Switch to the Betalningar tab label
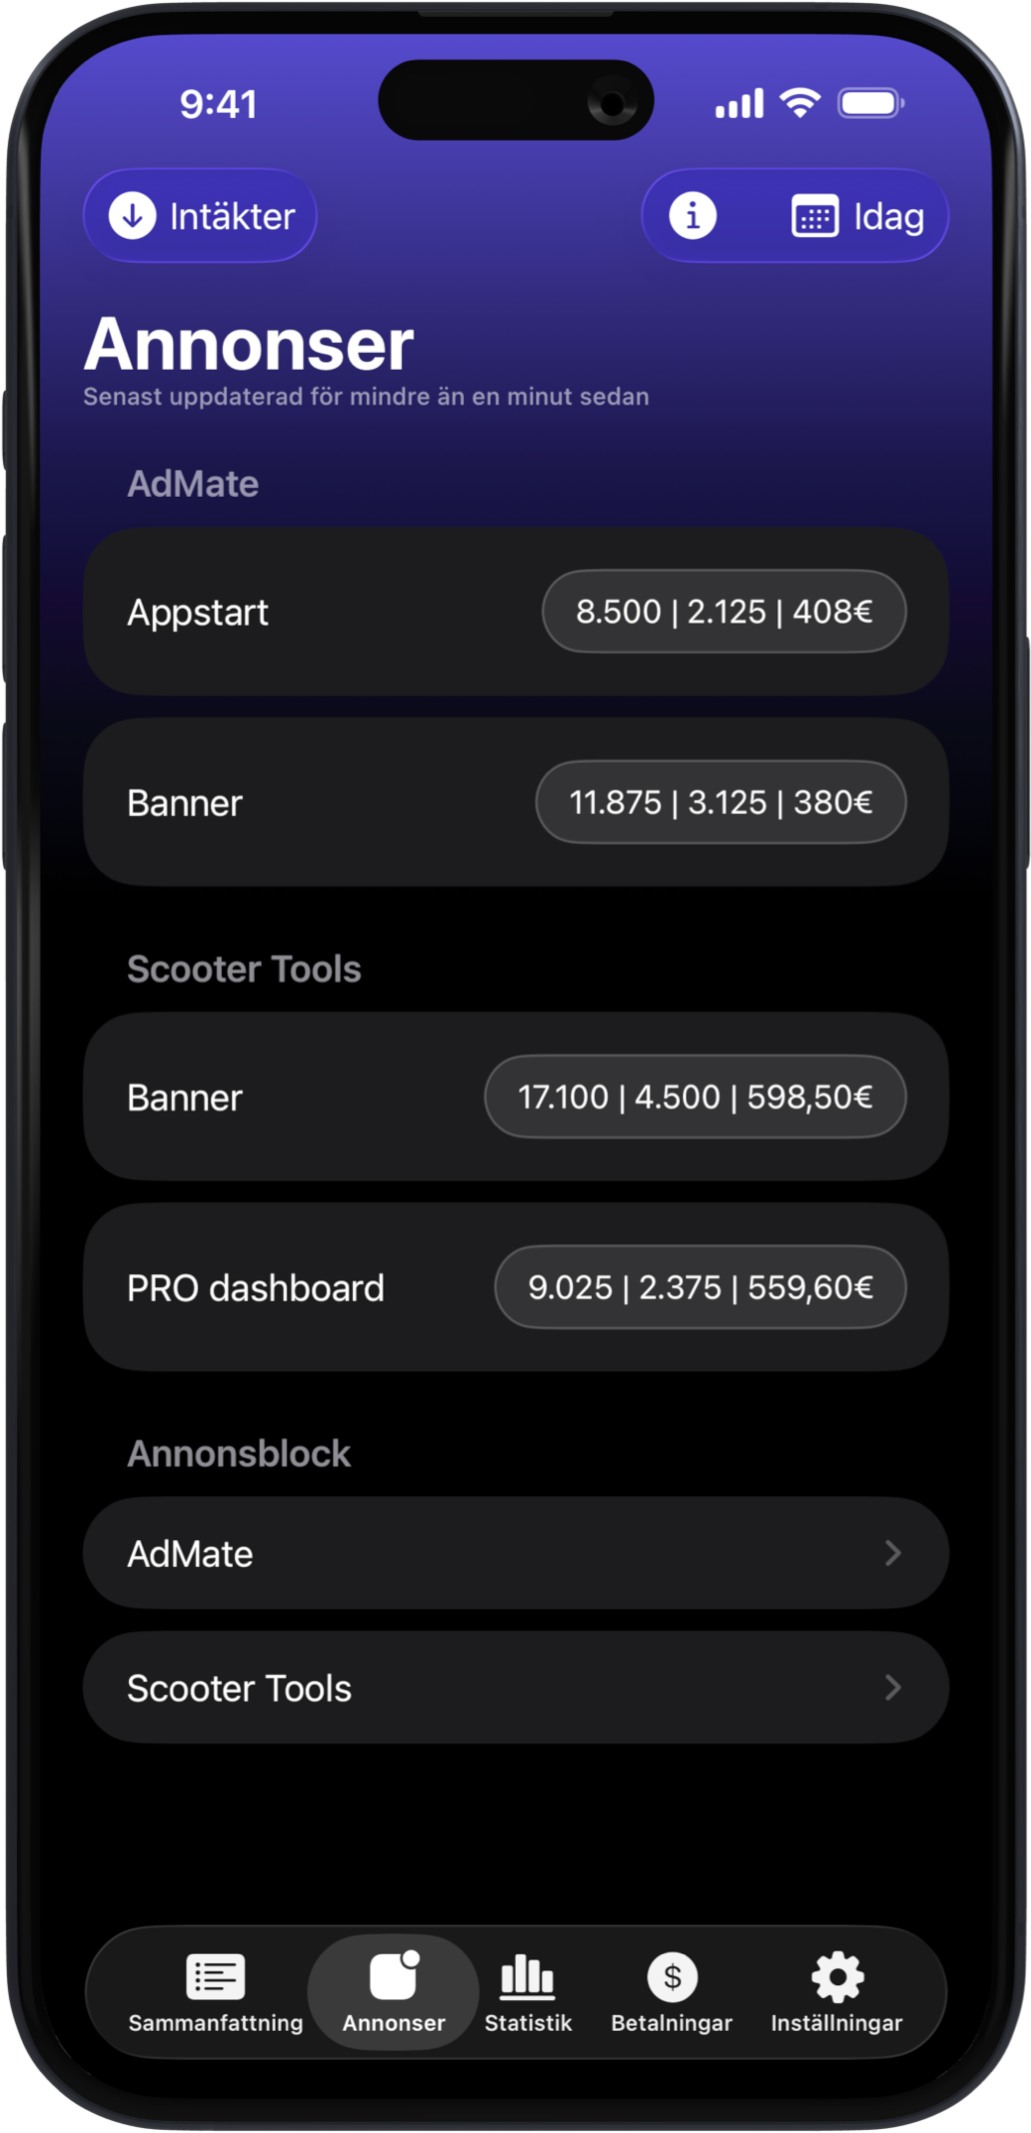This screenshot has width=1031, height=2133. point(672,2023)
